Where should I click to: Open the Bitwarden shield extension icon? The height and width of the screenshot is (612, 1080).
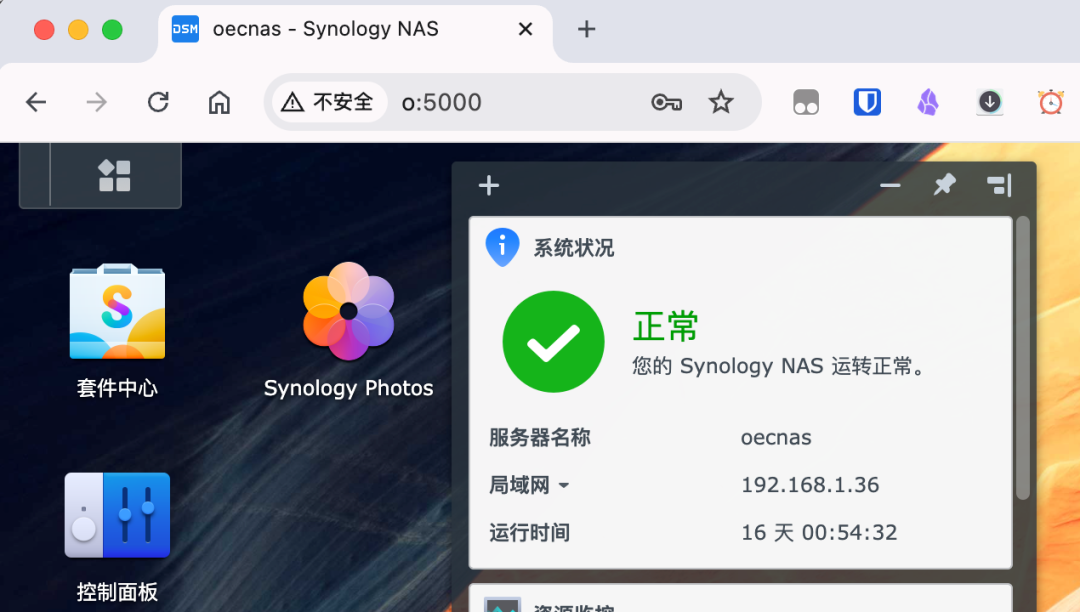pyautogui.click(x=868, y=102)
